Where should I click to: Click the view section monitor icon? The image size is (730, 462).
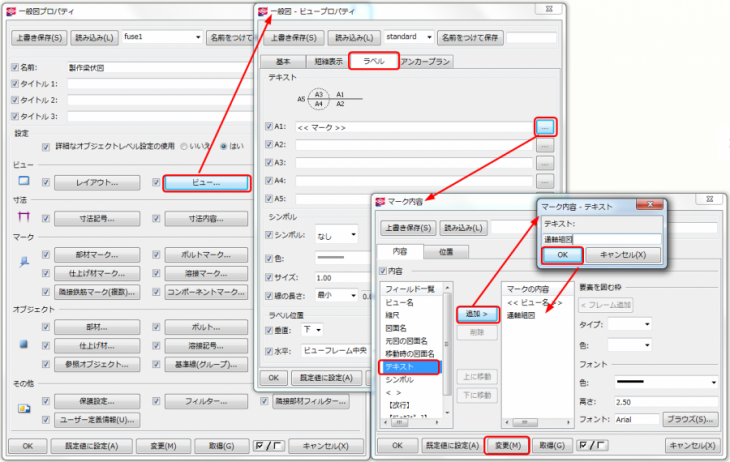coord(24,181)
